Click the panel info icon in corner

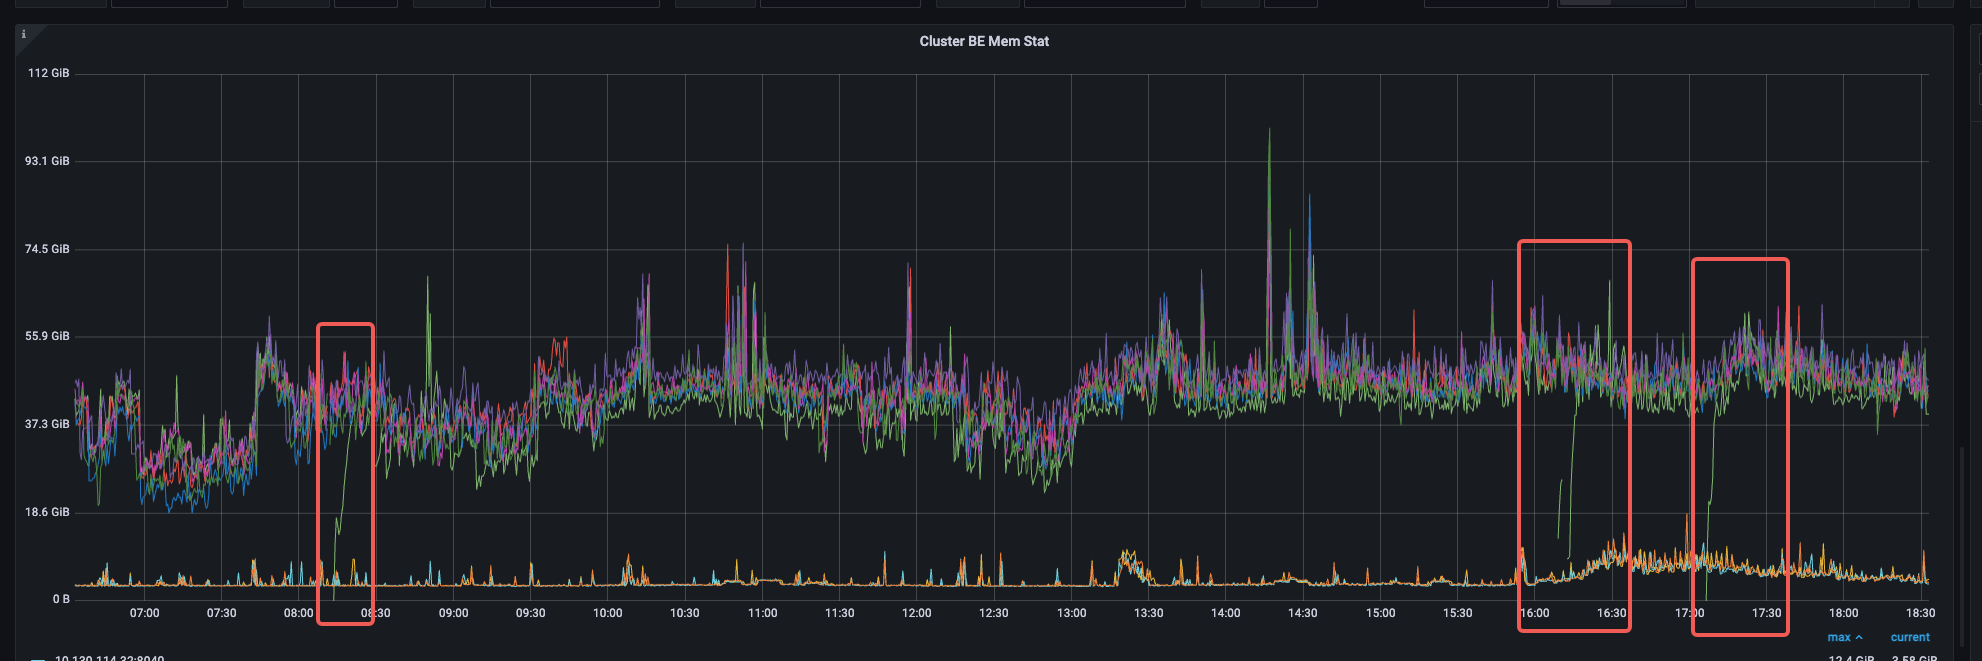point(24,34)
